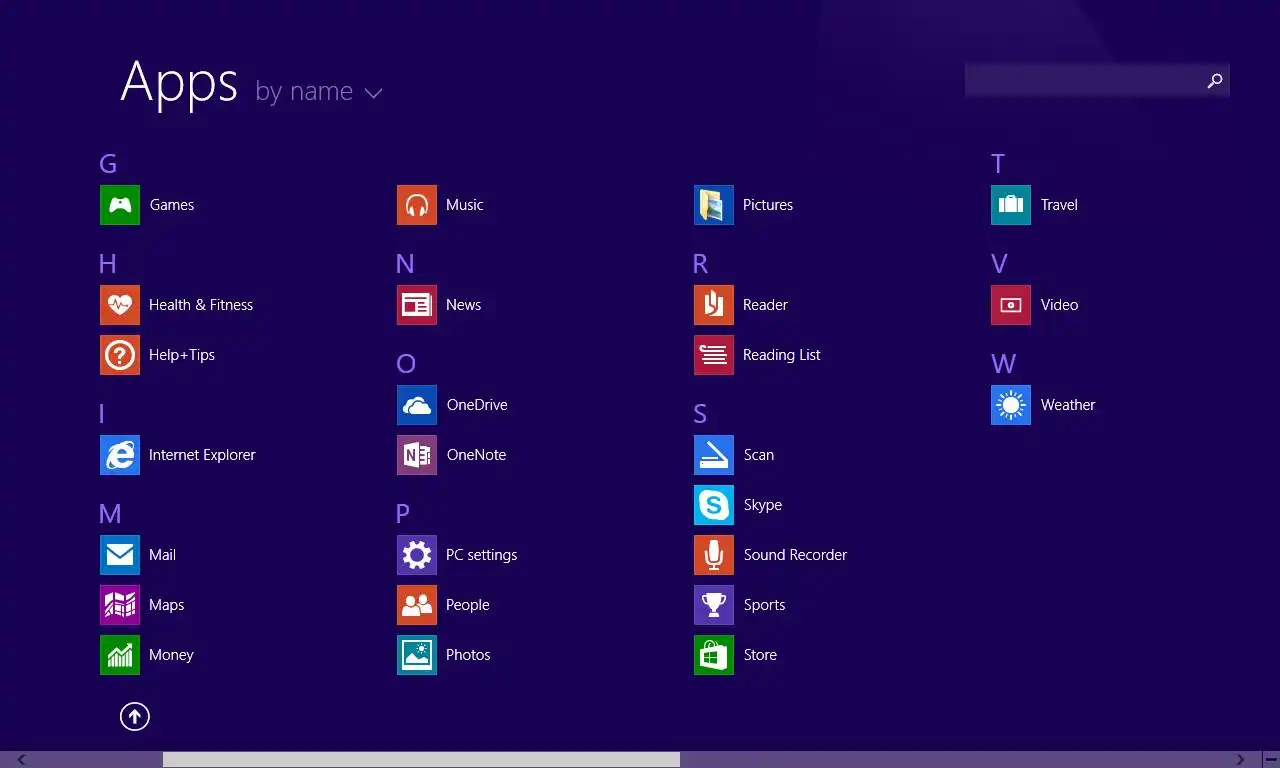Click the search magnifier icon
1280x768 pixels.
1215,81
